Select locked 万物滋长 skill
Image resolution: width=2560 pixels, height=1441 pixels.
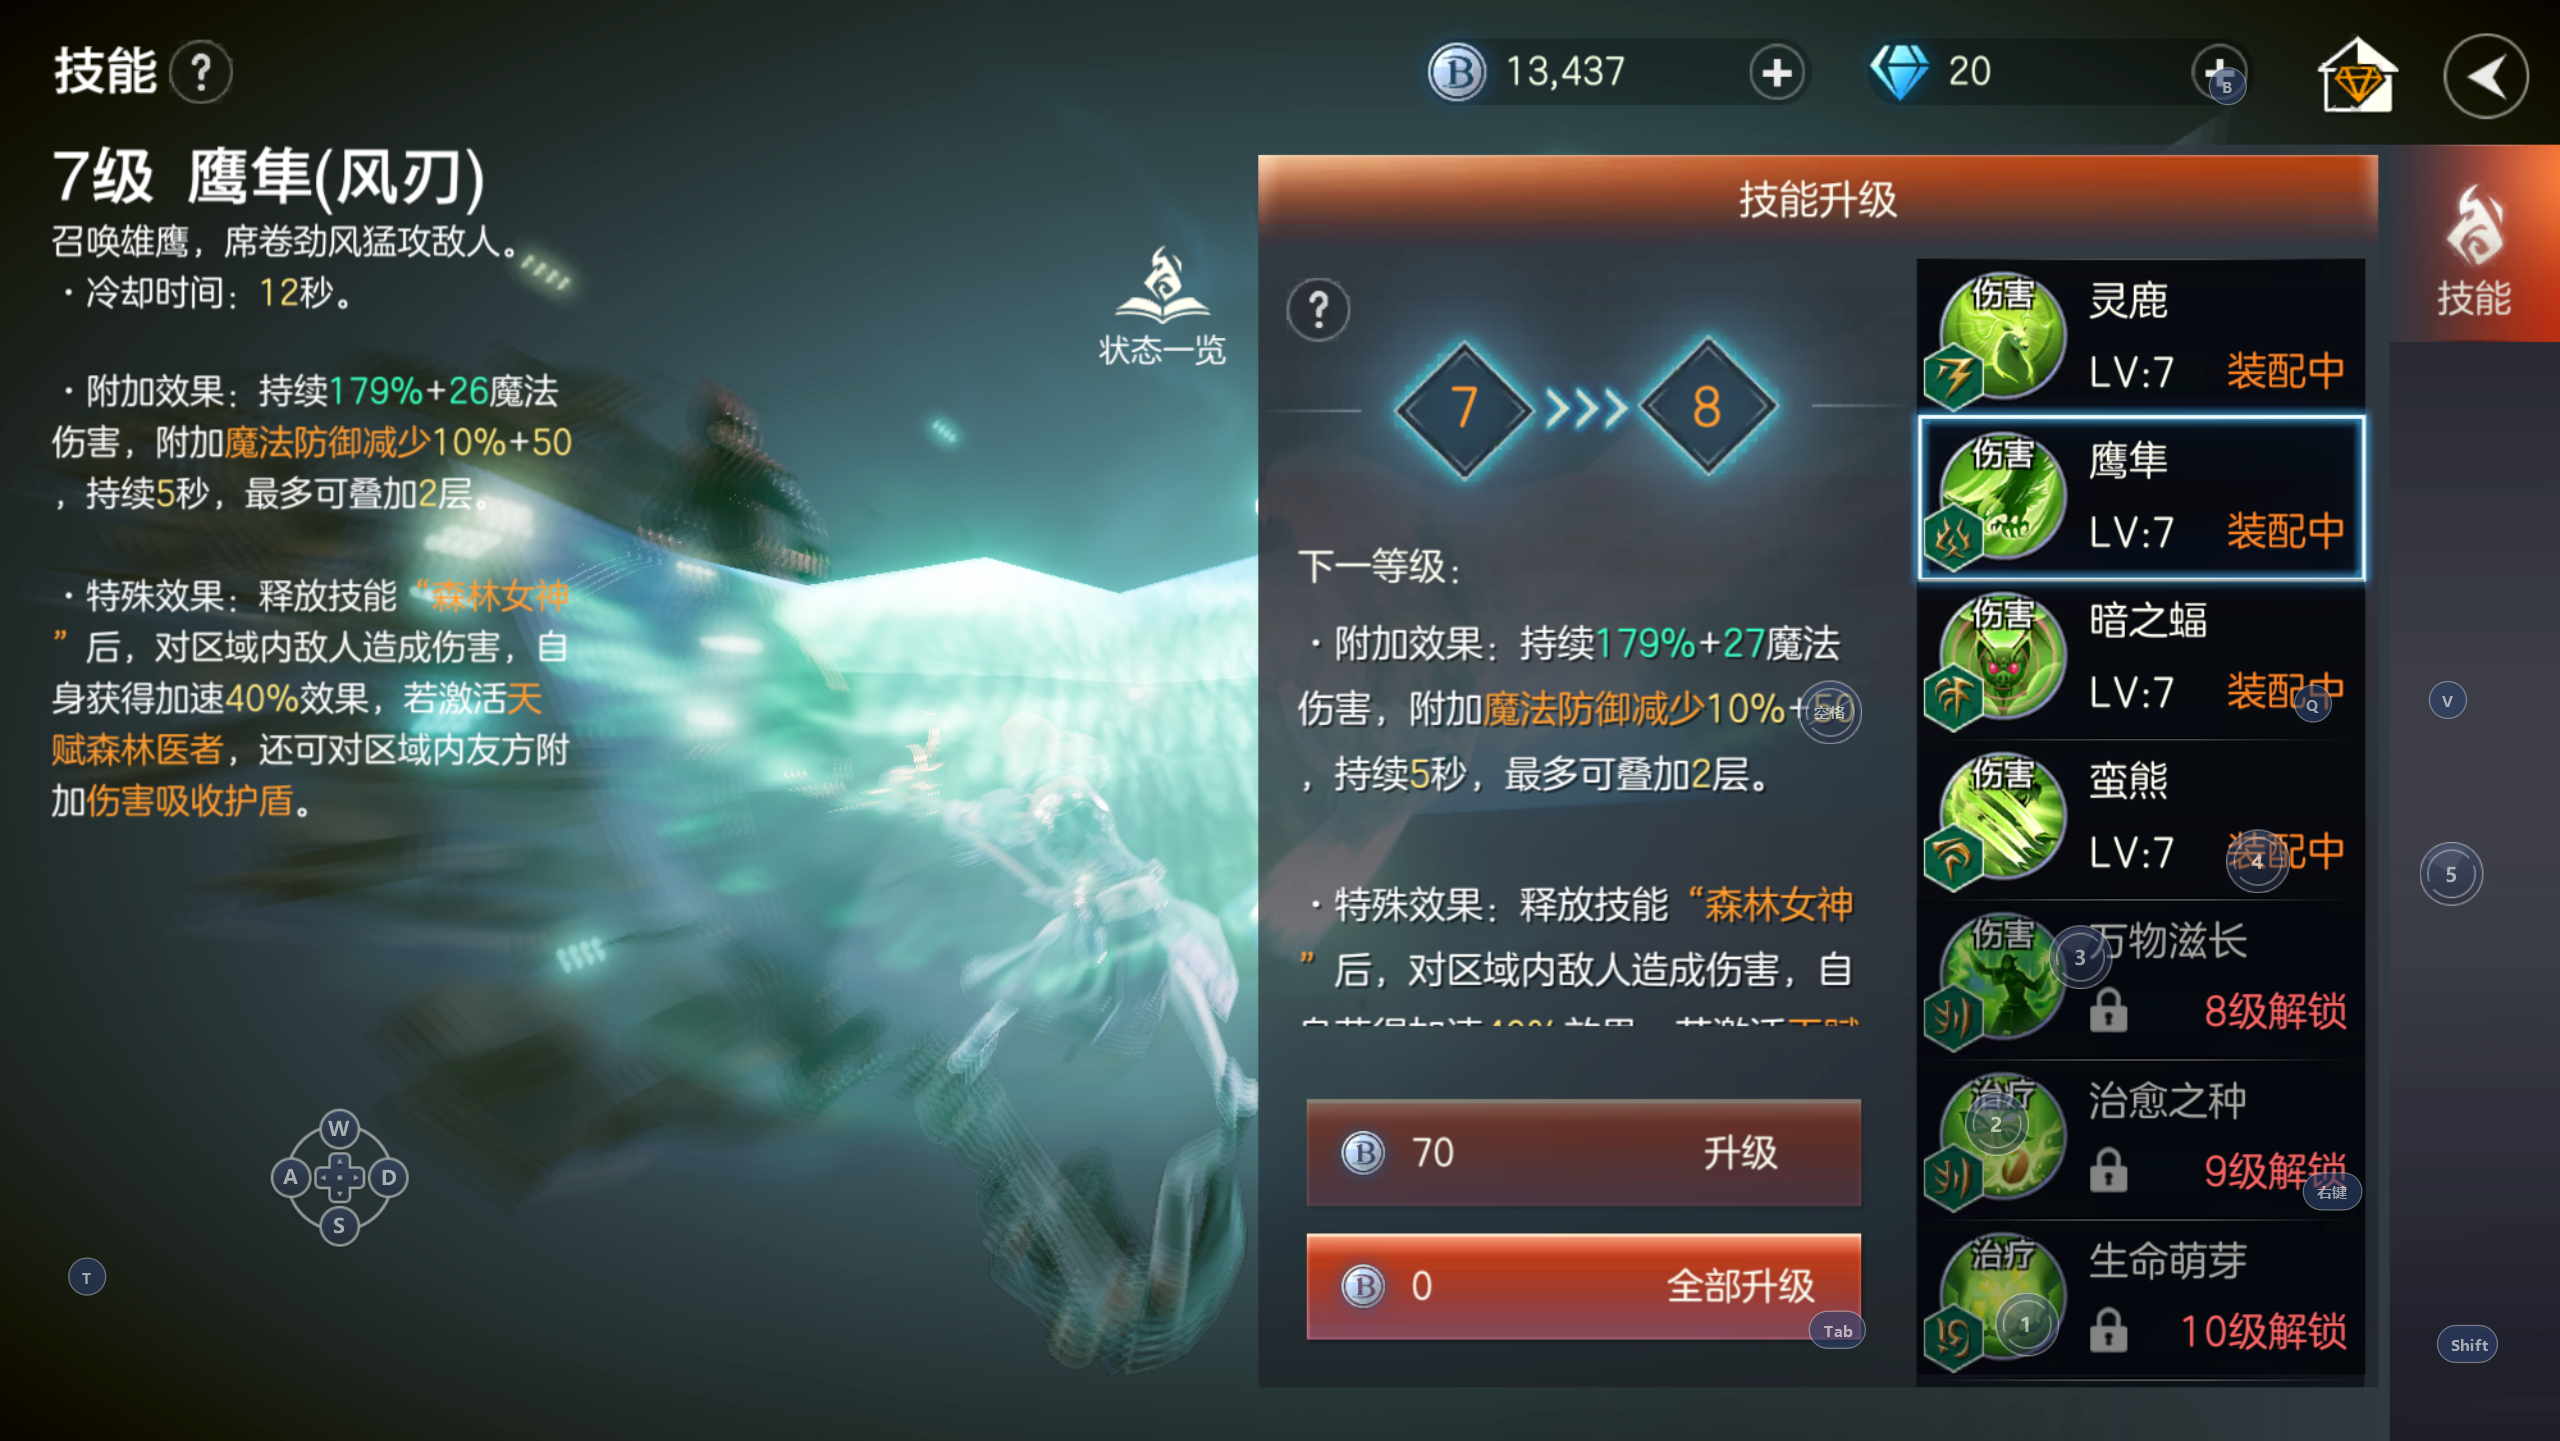click(x=2141, y=978)
